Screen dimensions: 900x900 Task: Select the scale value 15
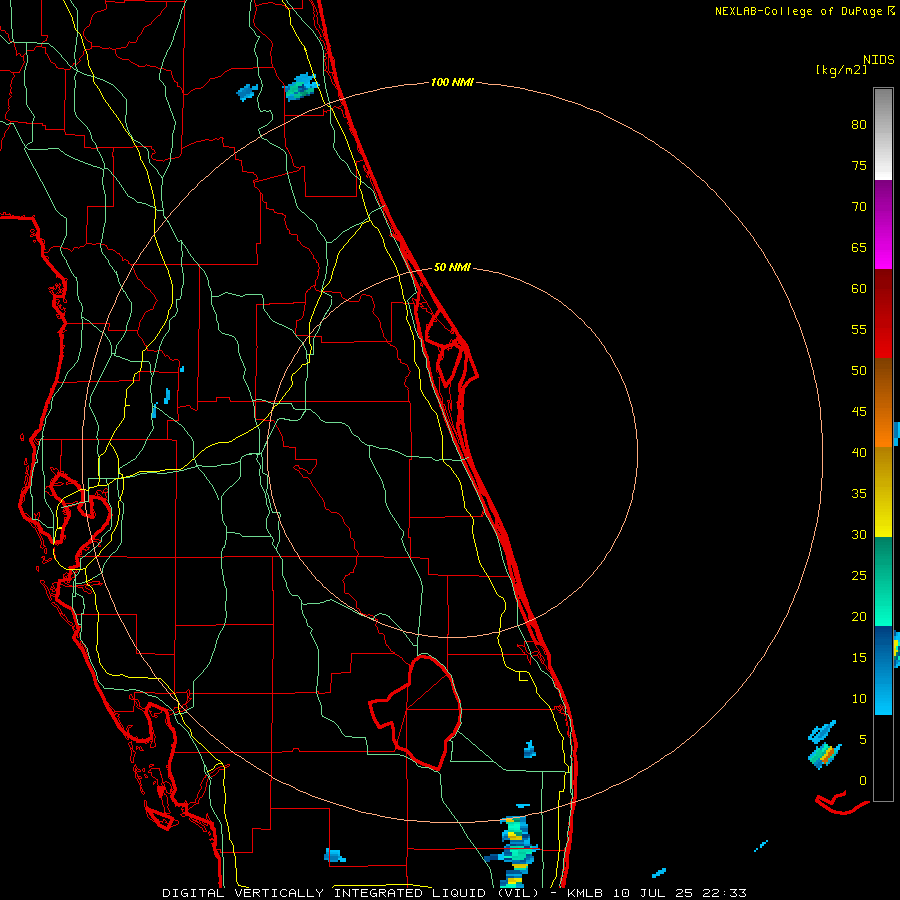coord(859,657)
